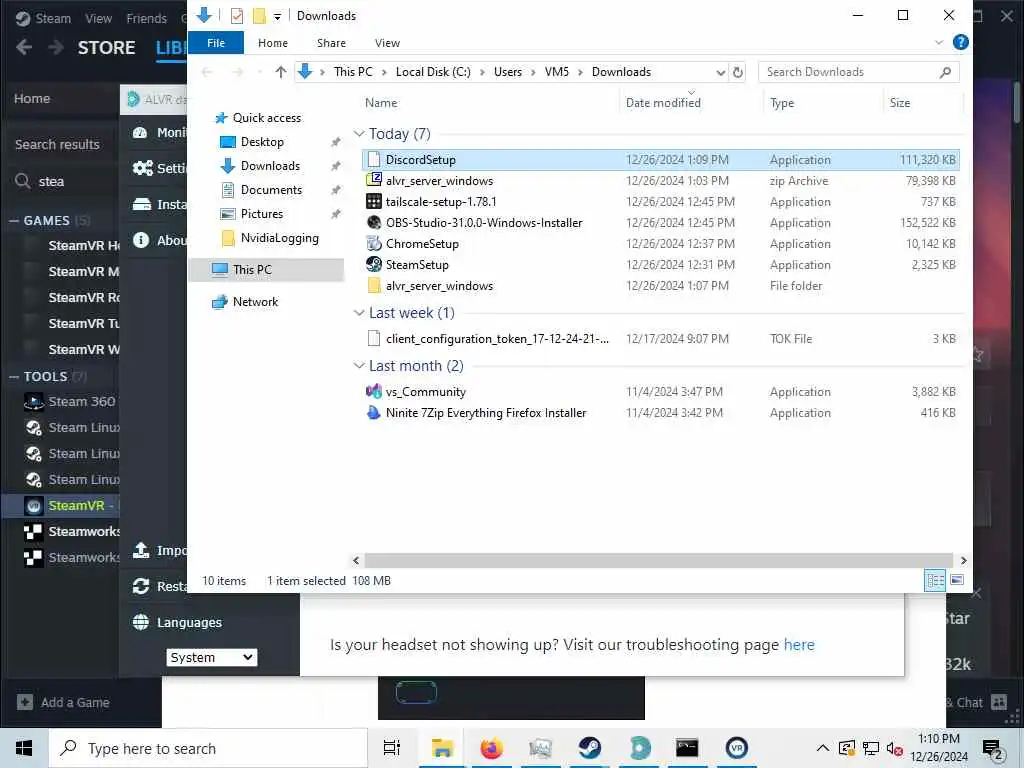The height and width of the screenshot is (768, 1024).
Task: Select Pictures in Quick access
Action: (261, 214)
